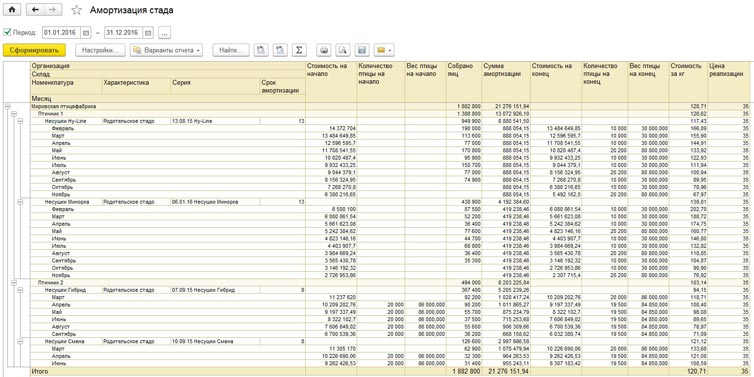Select series cell 10.09.15 Несушки Смена
The image size is (754, 377).
pos(215,341)
